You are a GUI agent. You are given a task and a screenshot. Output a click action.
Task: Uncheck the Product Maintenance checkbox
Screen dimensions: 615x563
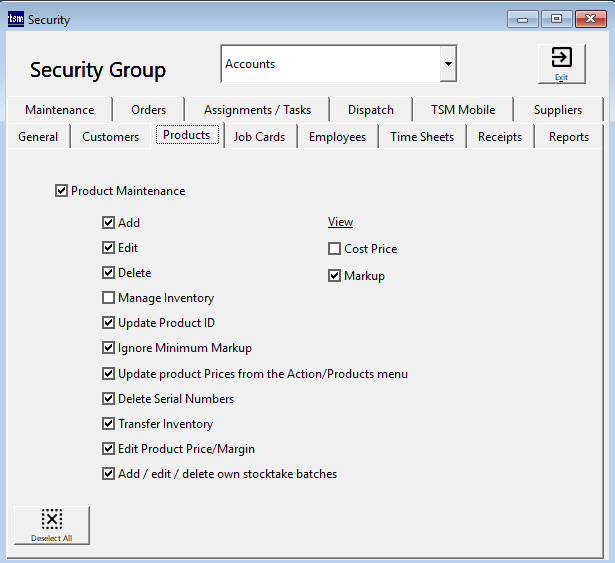pos(62,191)
